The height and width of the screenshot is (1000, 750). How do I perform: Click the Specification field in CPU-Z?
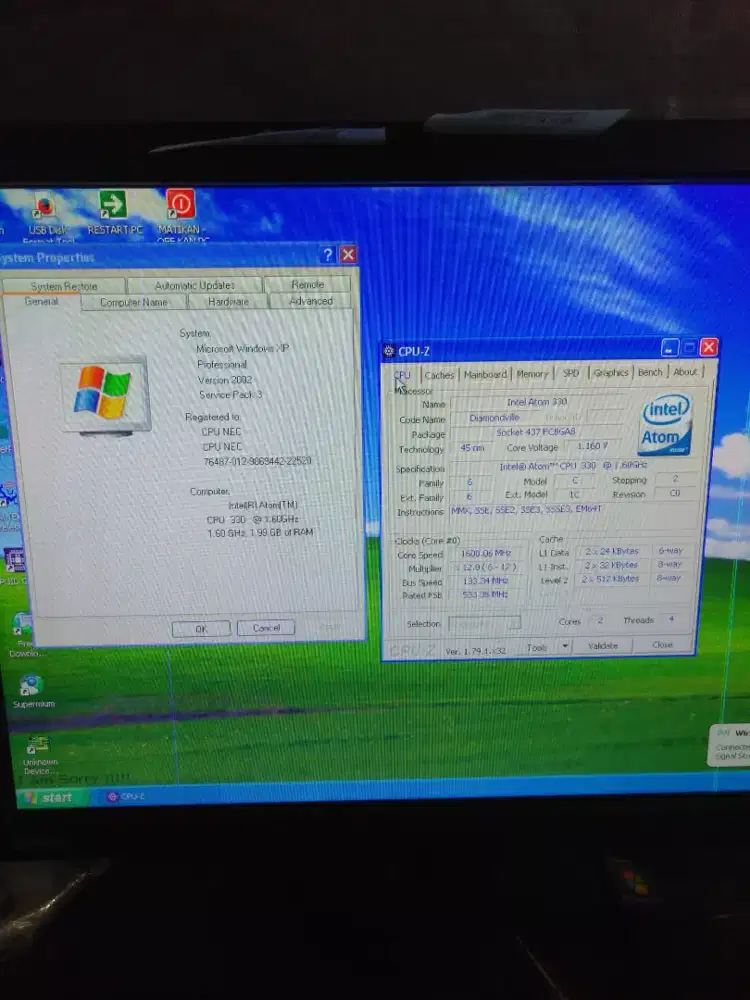(572, 466)
